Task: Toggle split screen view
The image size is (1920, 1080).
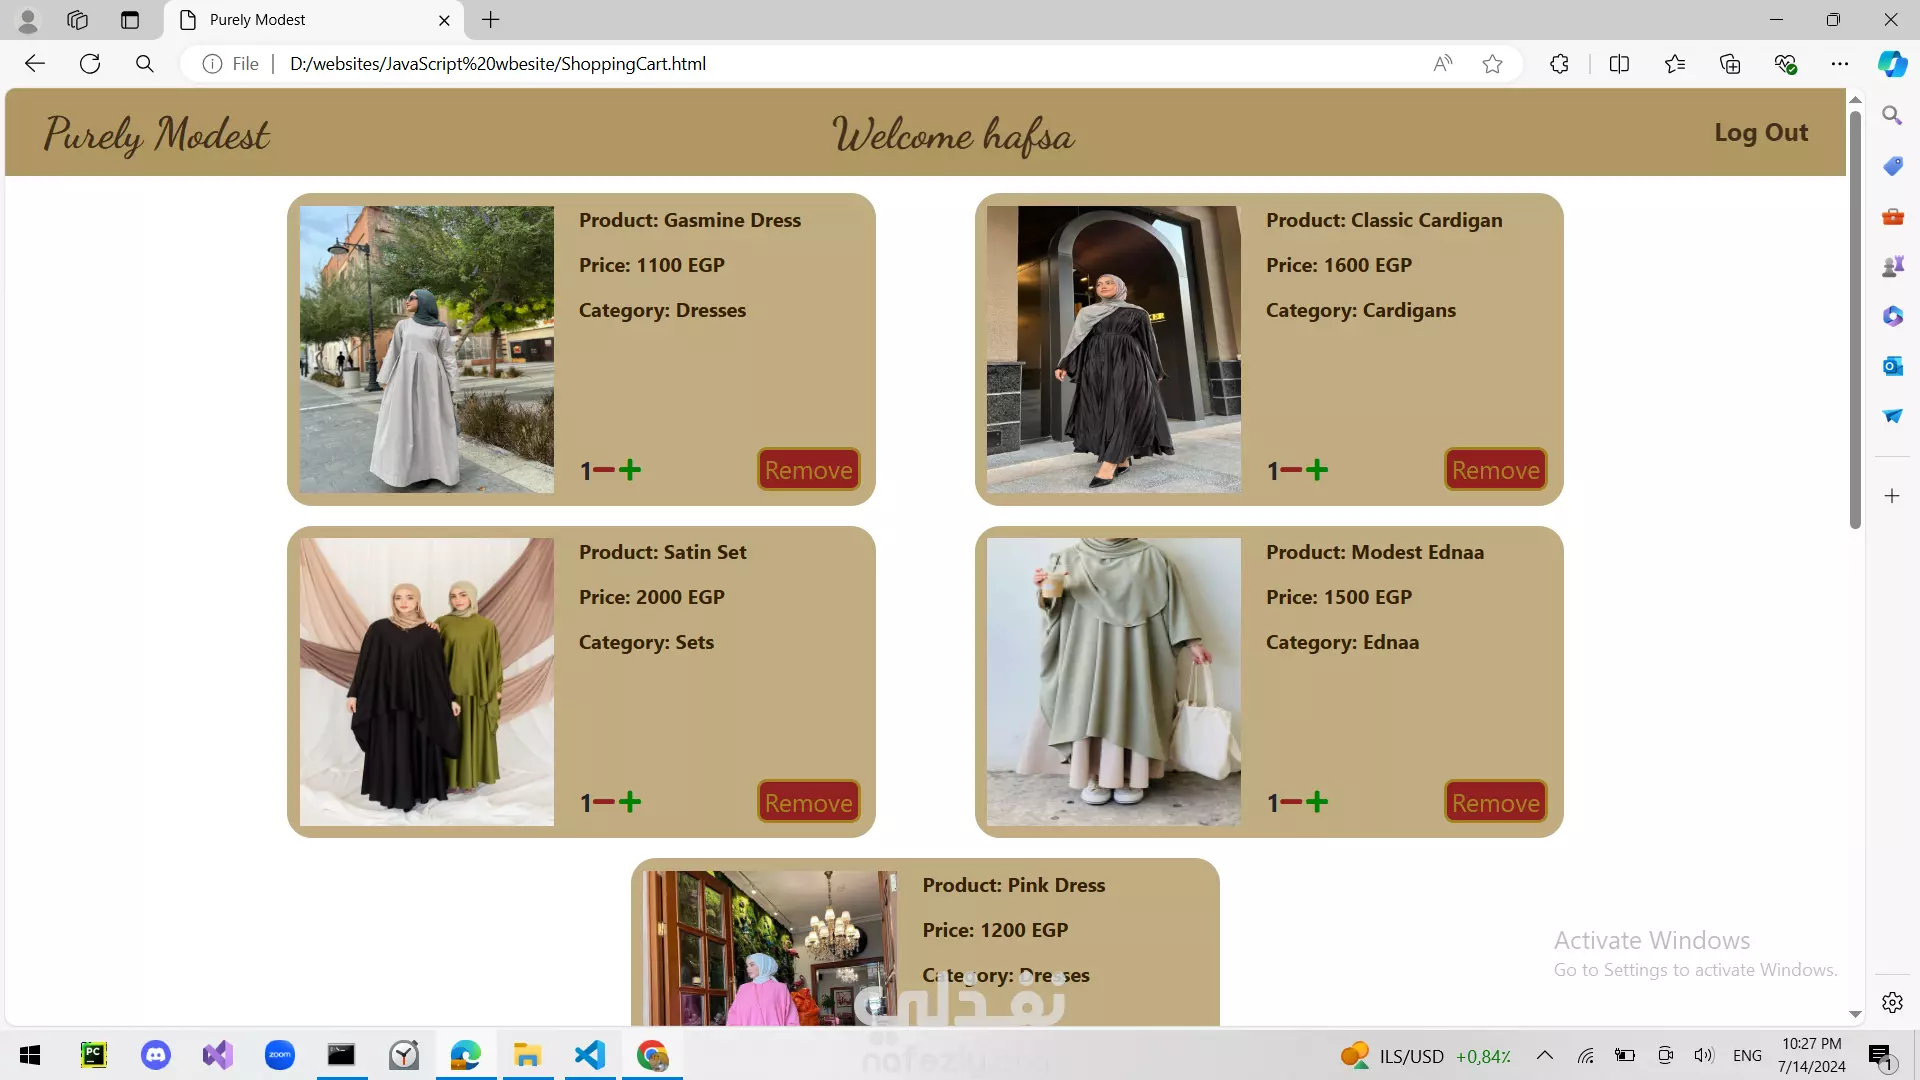Action: point(1619,64)
